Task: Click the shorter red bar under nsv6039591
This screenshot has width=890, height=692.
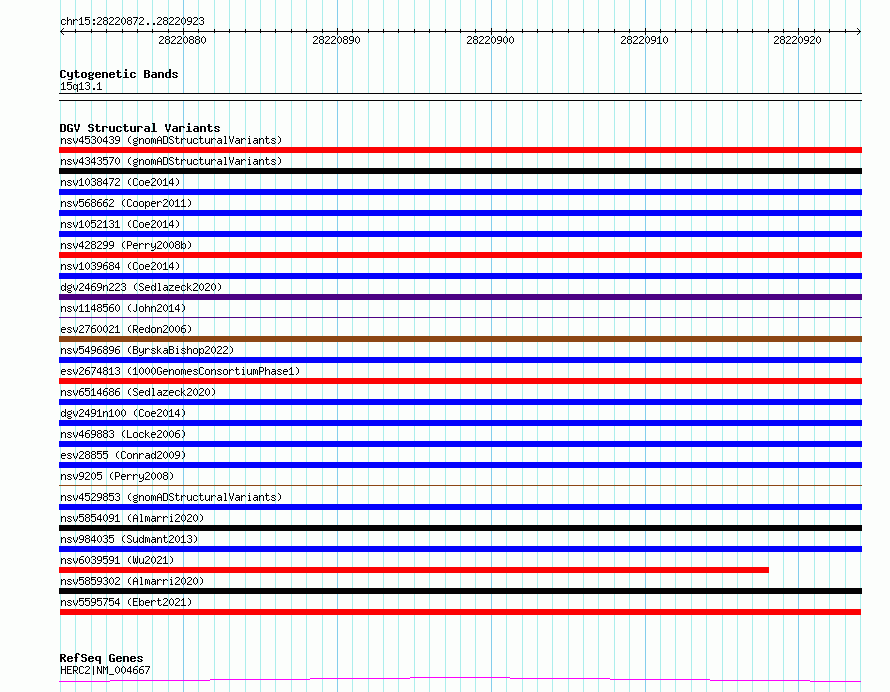Action: pyautogui.click(x=414, y=570)
